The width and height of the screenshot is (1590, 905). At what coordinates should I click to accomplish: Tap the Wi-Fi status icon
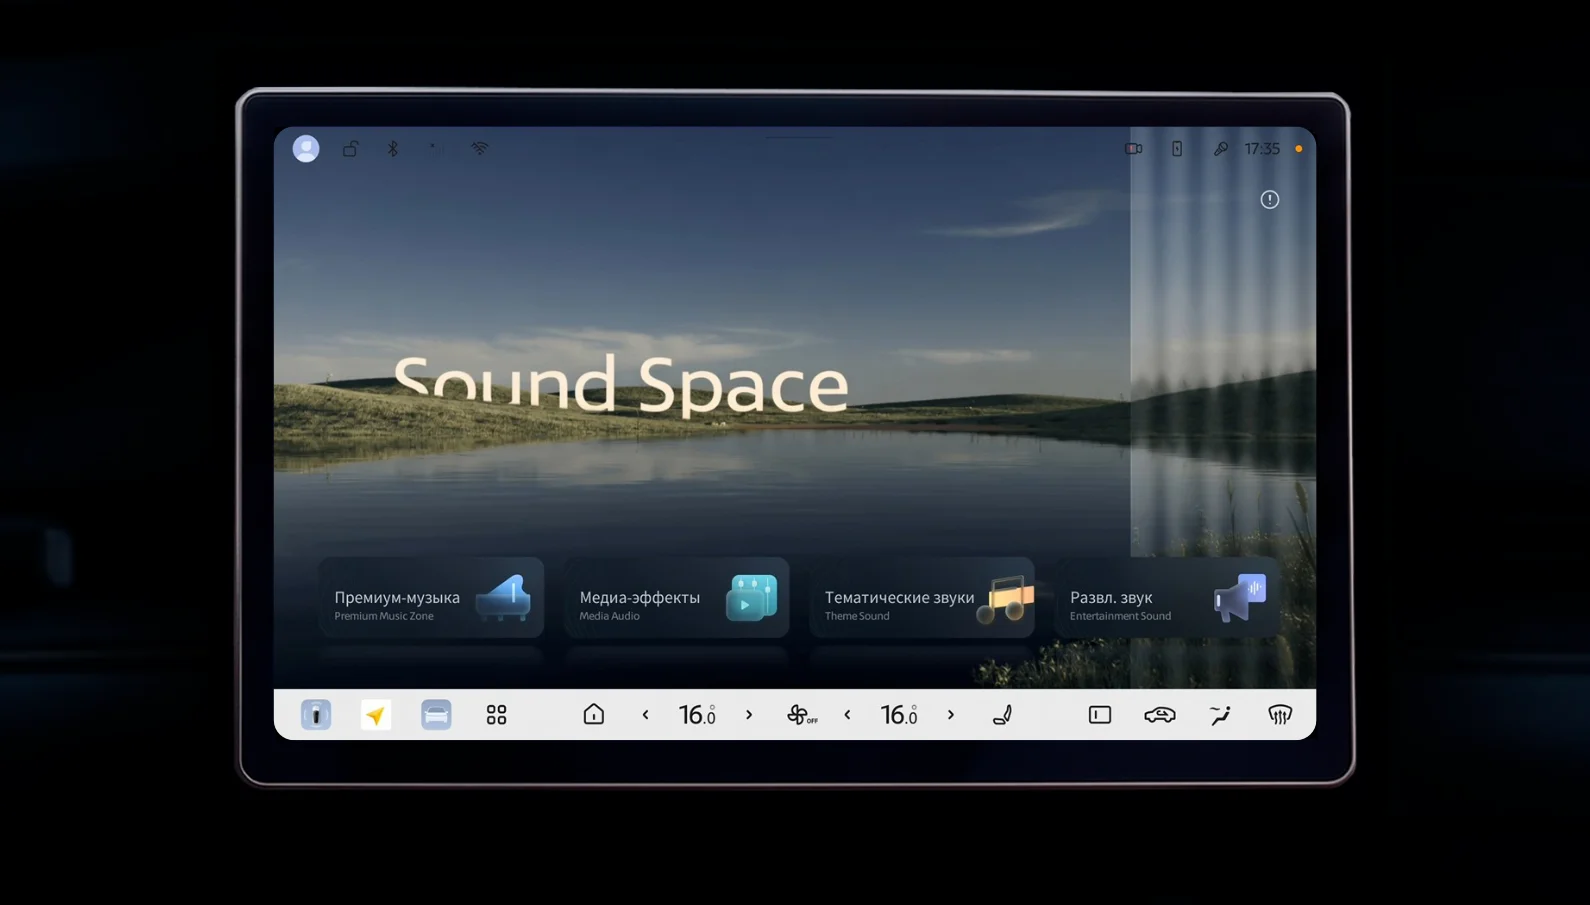pos(480,148)
